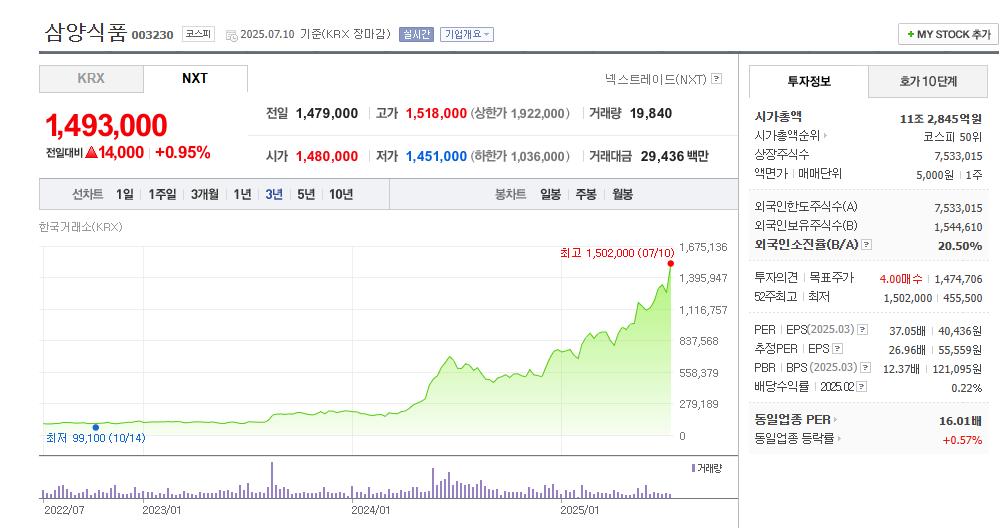The height and width of the screenshot is (528, 1007).
Task: Select 3년 line chart period
Action: 274,194
